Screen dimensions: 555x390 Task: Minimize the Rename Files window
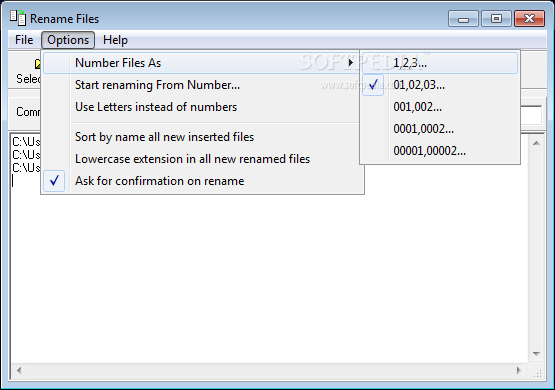463,19
